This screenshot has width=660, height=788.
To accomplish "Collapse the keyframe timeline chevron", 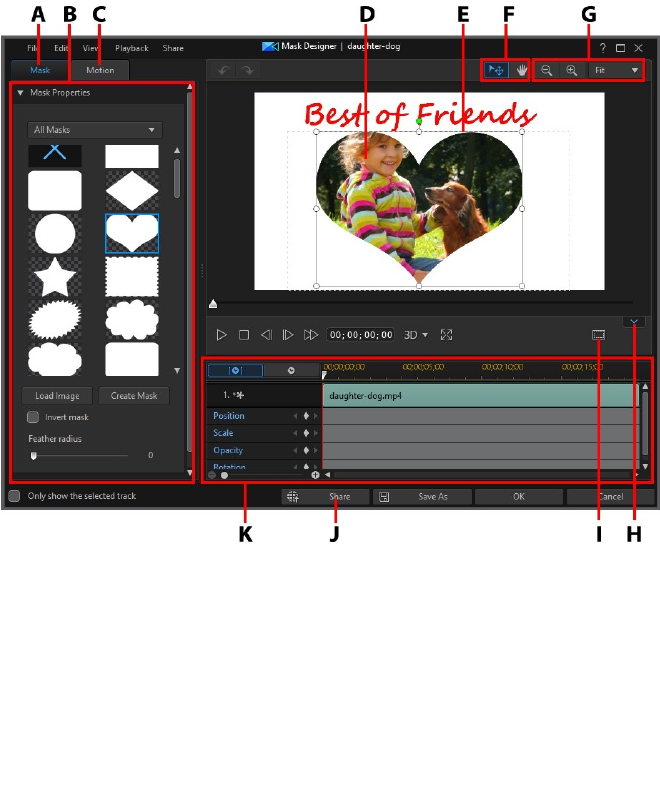I will pyautogui.click(x=634, y=322).
